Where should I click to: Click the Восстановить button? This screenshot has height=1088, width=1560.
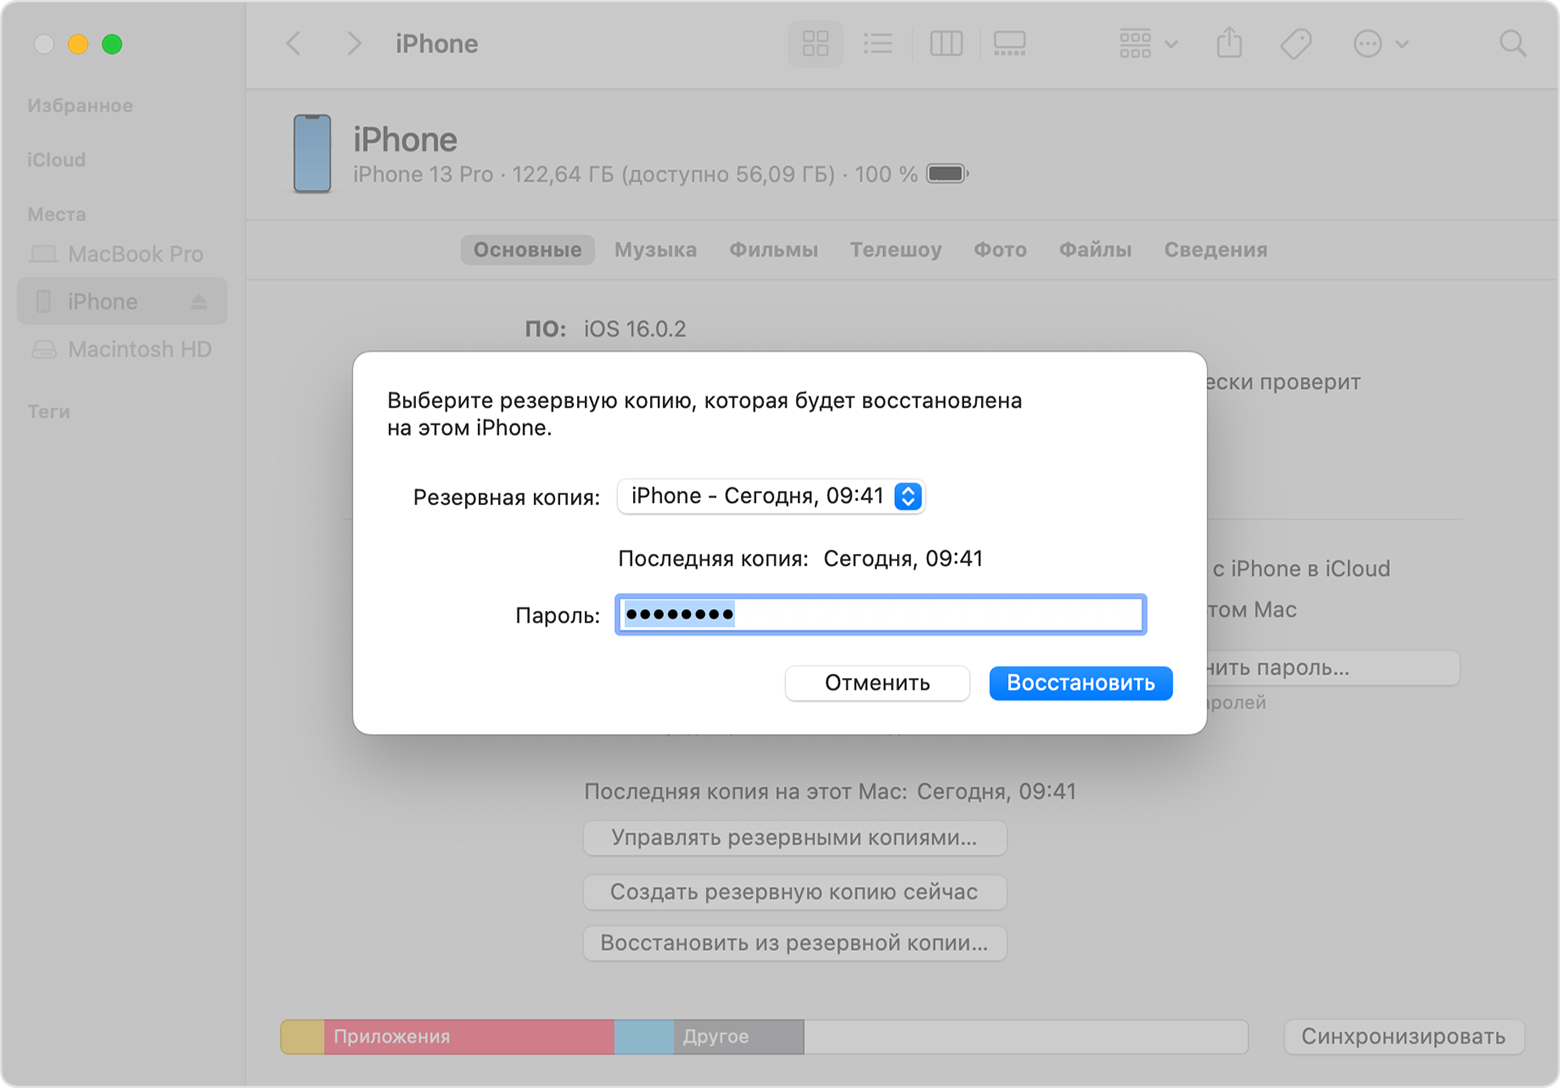(x=1080, y=683)
